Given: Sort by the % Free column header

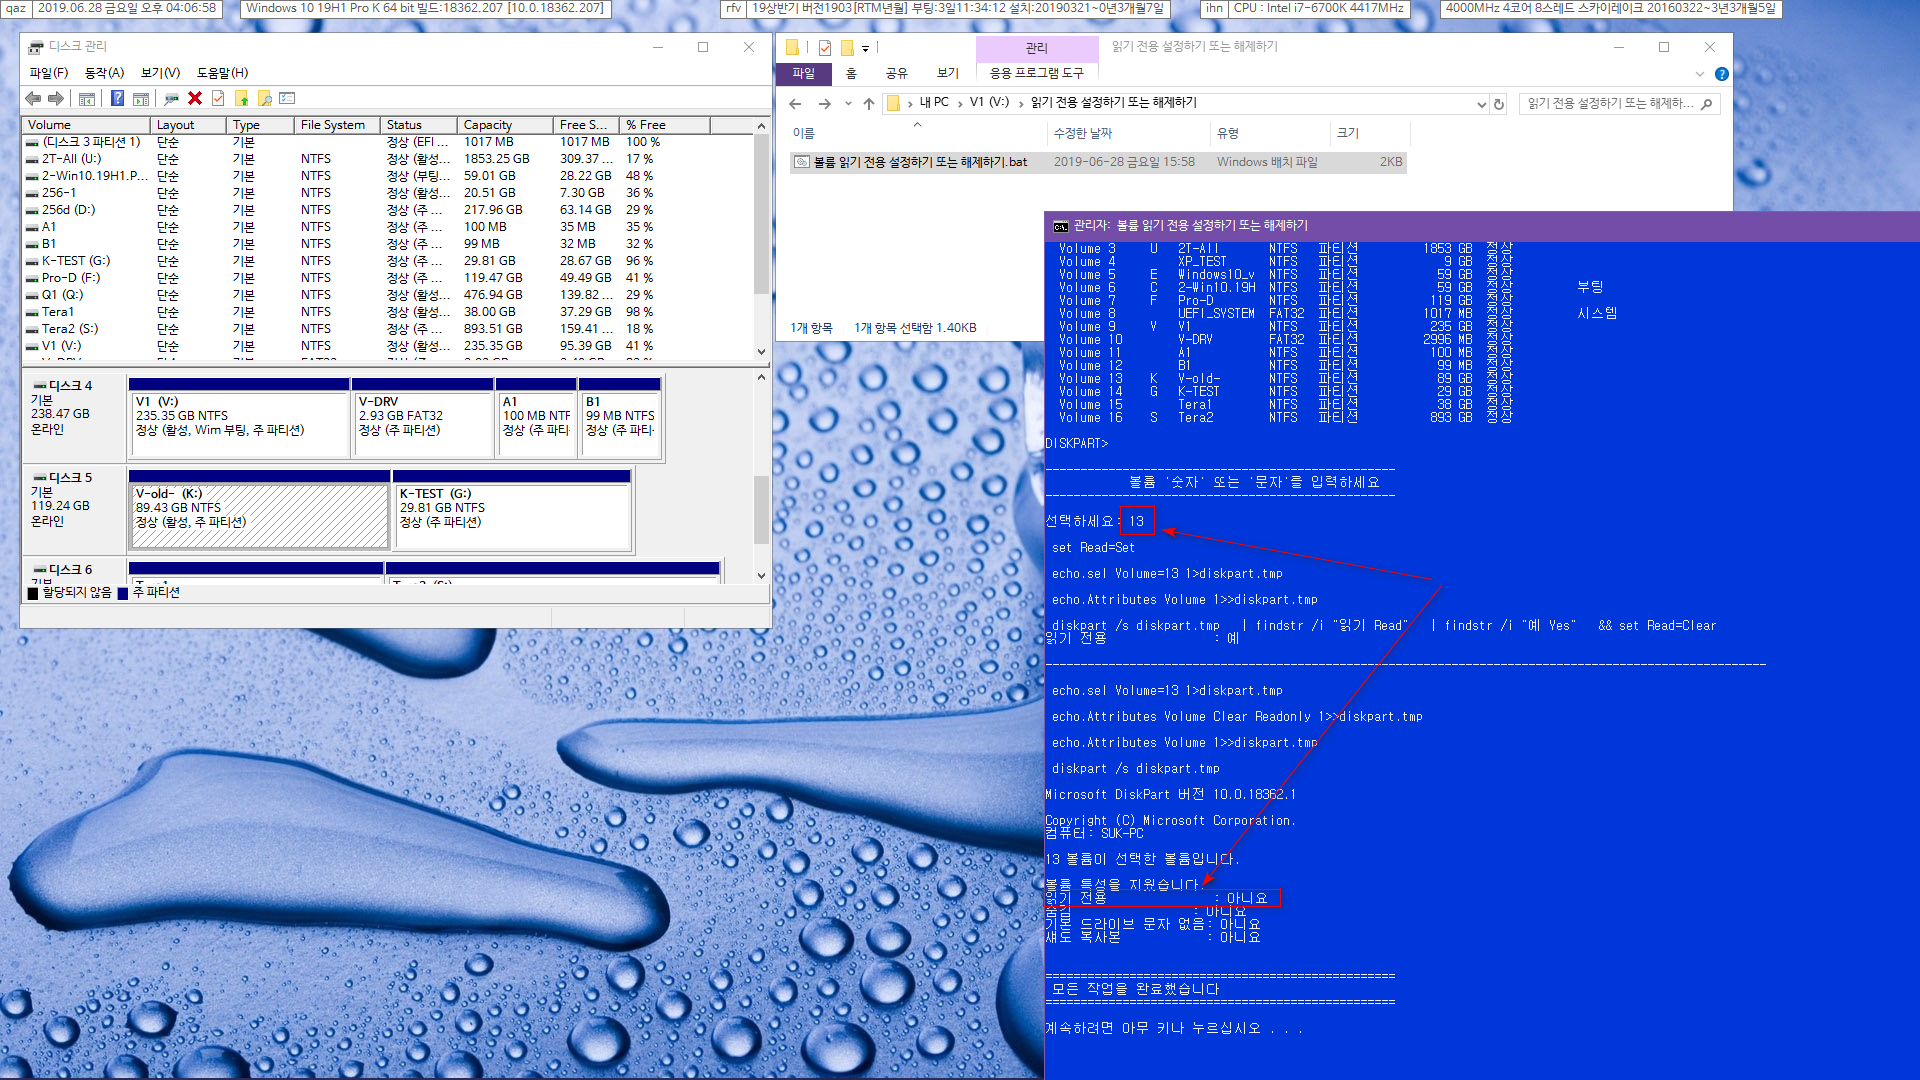Looking at the screenshot, I should pyautogui.click(x=665, y=125).
